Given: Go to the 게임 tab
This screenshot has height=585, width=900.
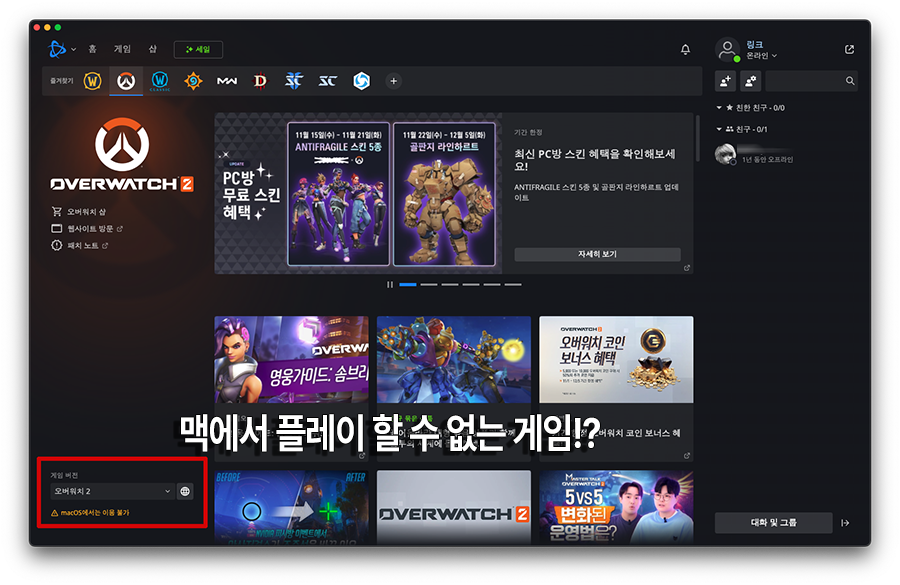Looking at the screenshot, I should pos(122,49).
